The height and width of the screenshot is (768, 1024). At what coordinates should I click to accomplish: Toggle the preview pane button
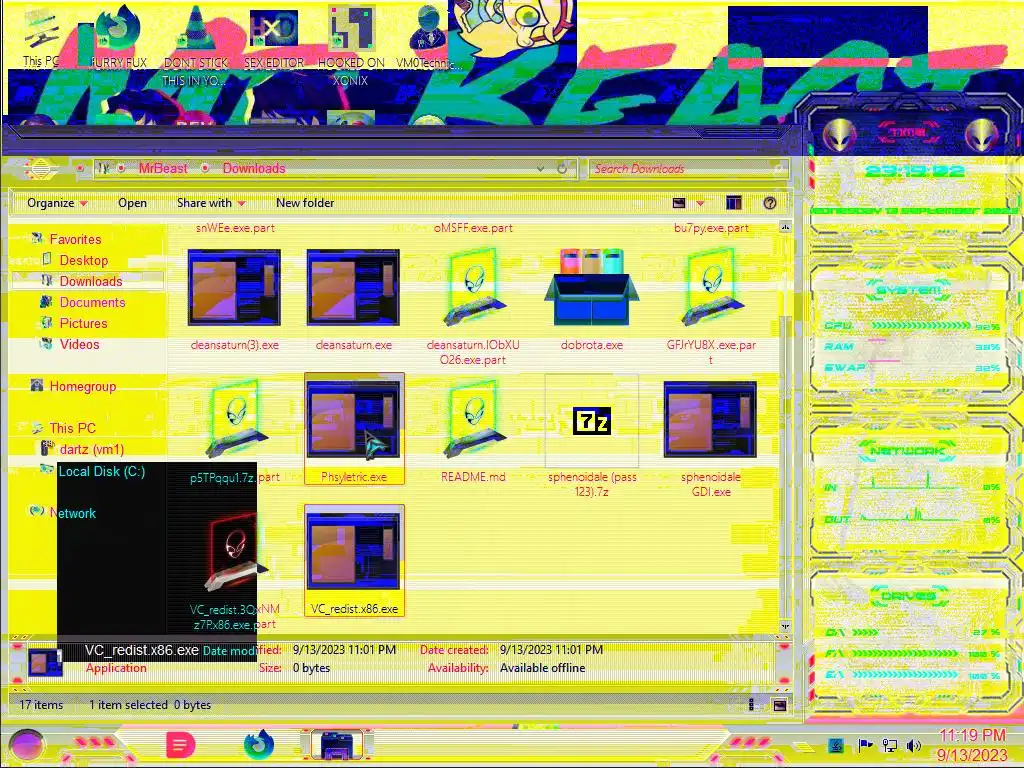click(733, 203)
